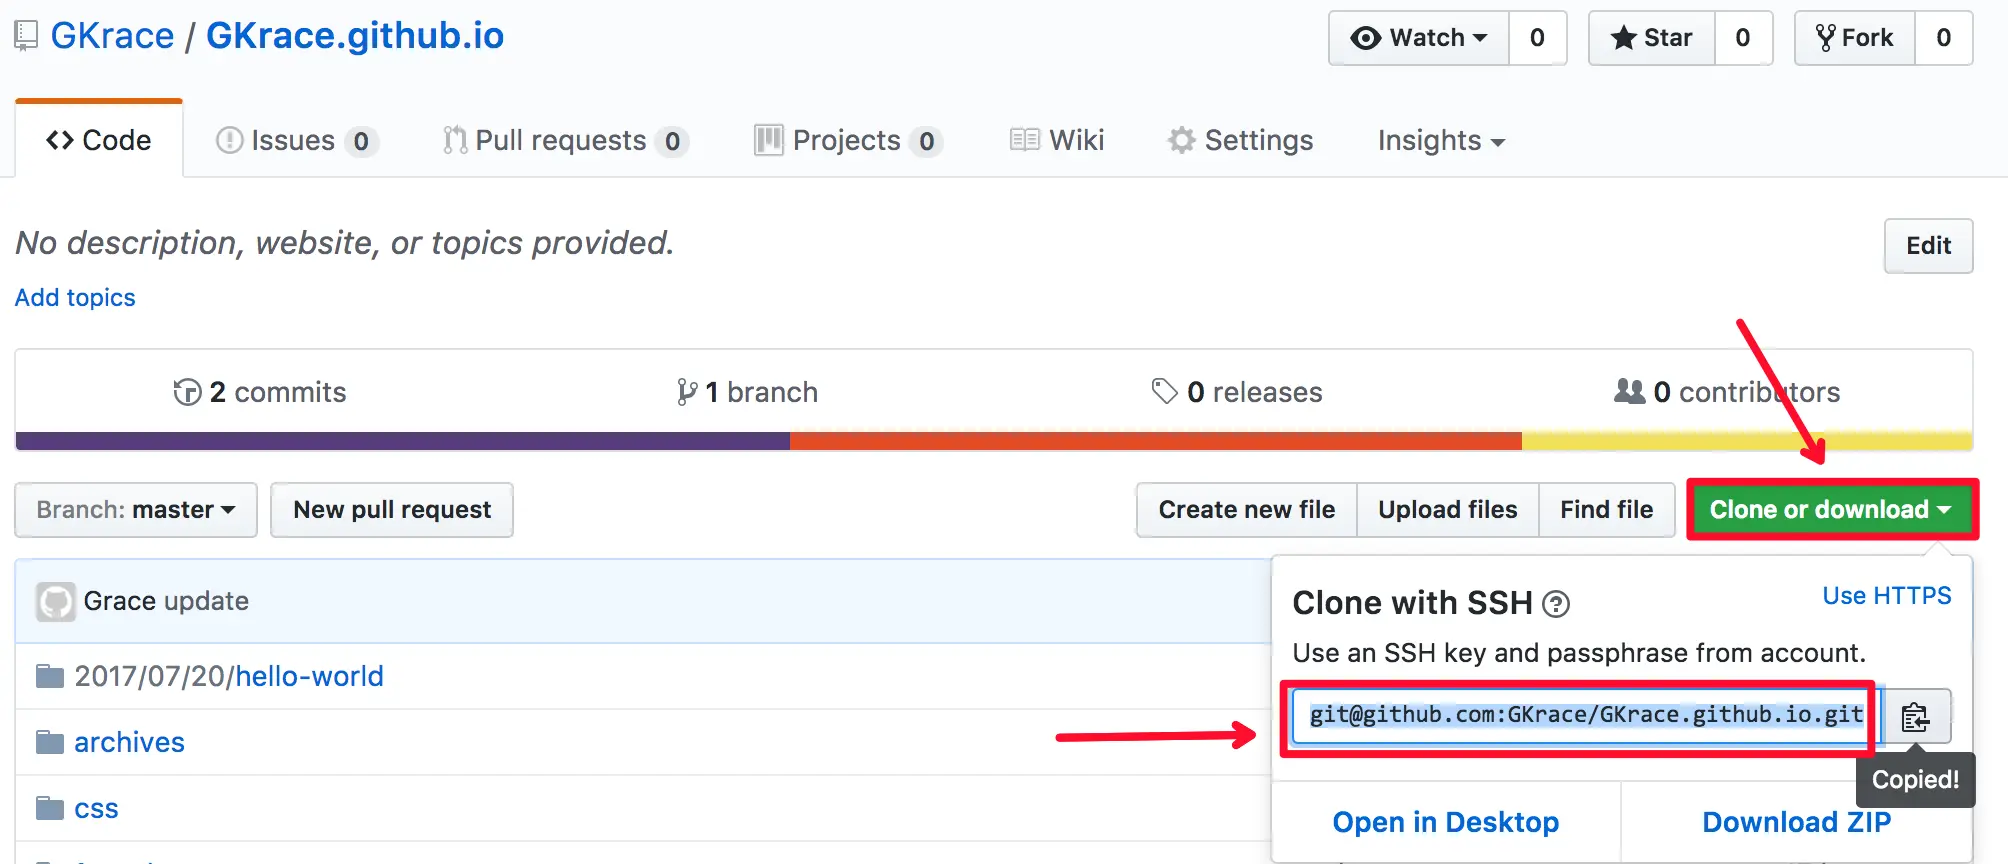This screenshot has height=864, width=2008.
Task: Open the archives folder
Action: (x=129, y=742)
